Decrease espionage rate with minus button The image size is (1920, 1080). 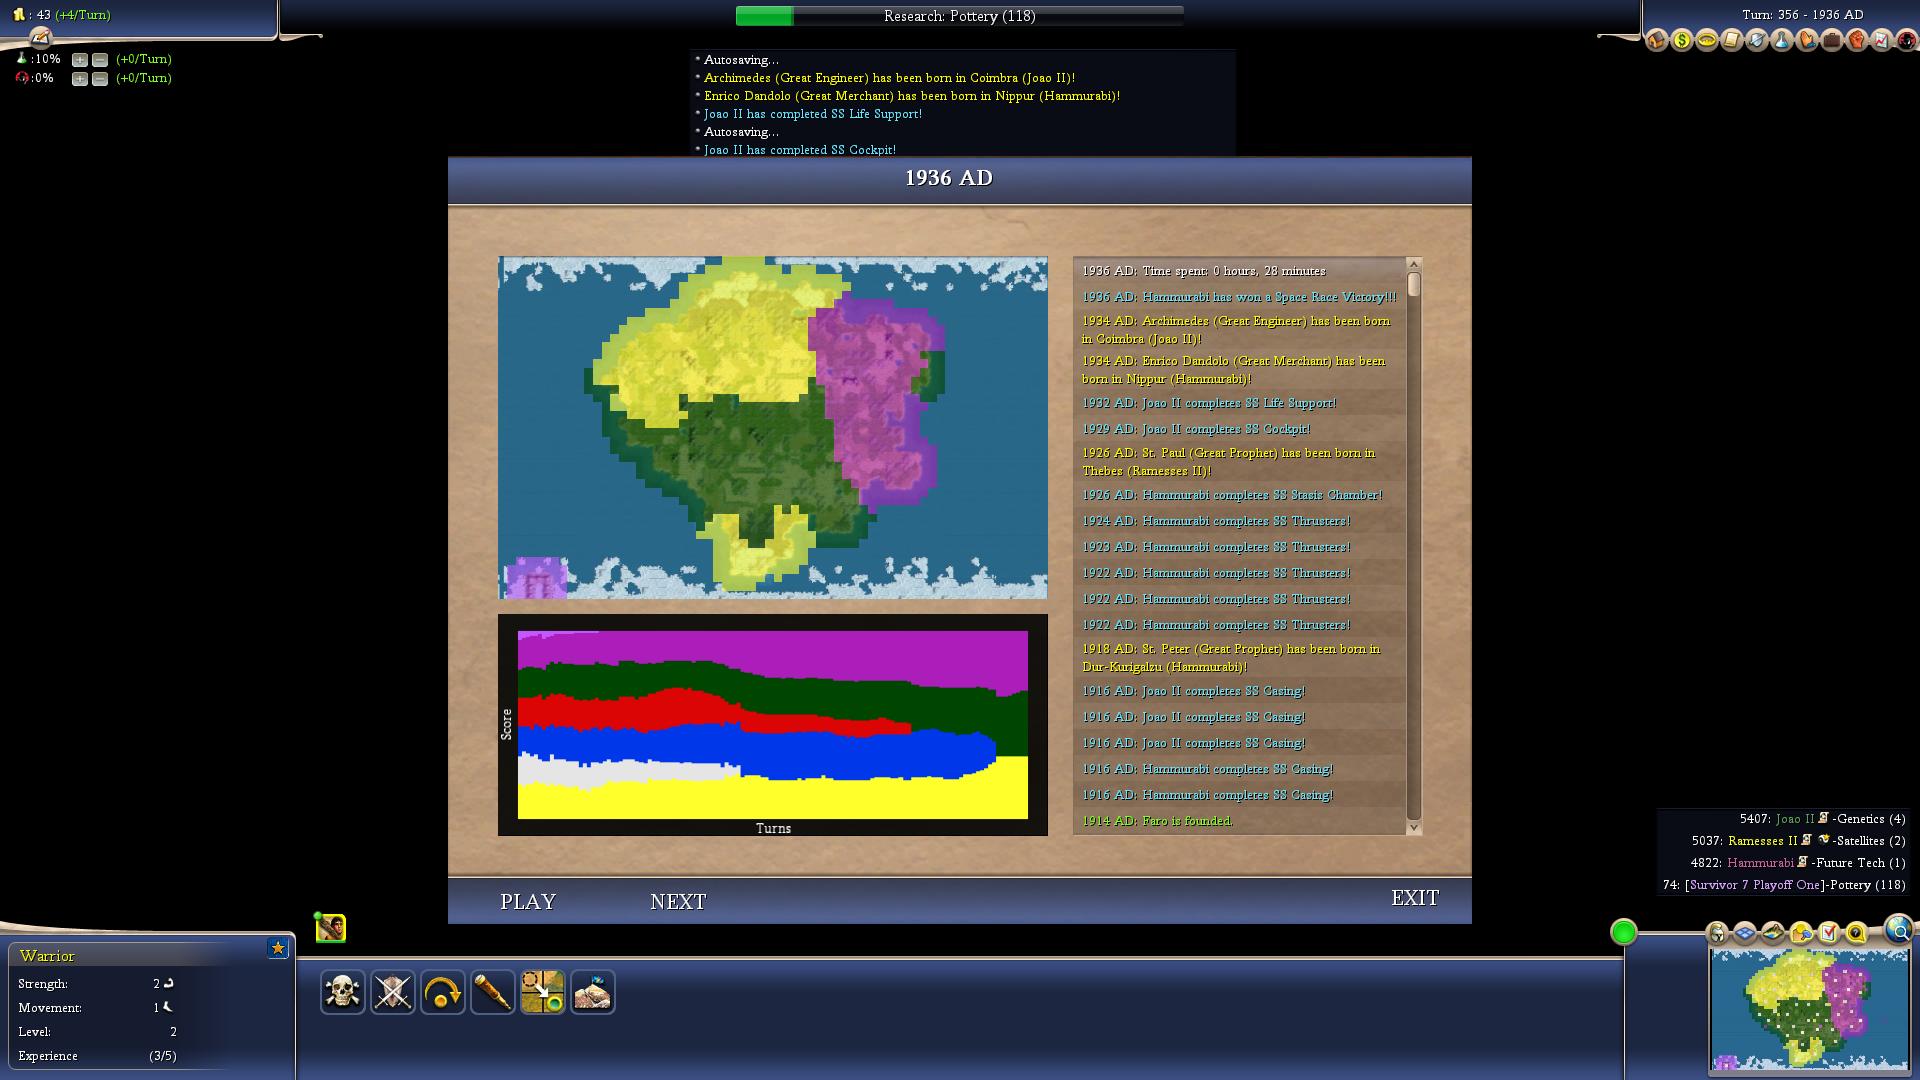point(100,79)
